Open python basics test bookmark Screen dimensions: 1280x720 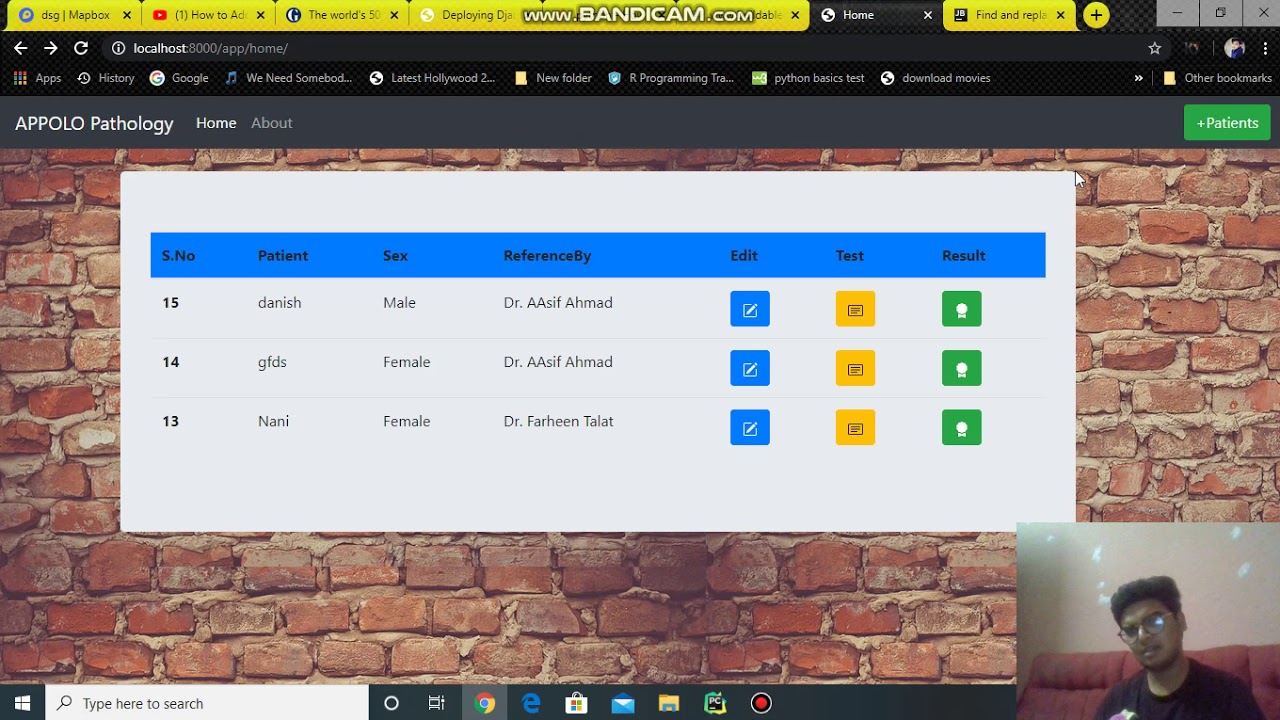[x=808, y=78]
